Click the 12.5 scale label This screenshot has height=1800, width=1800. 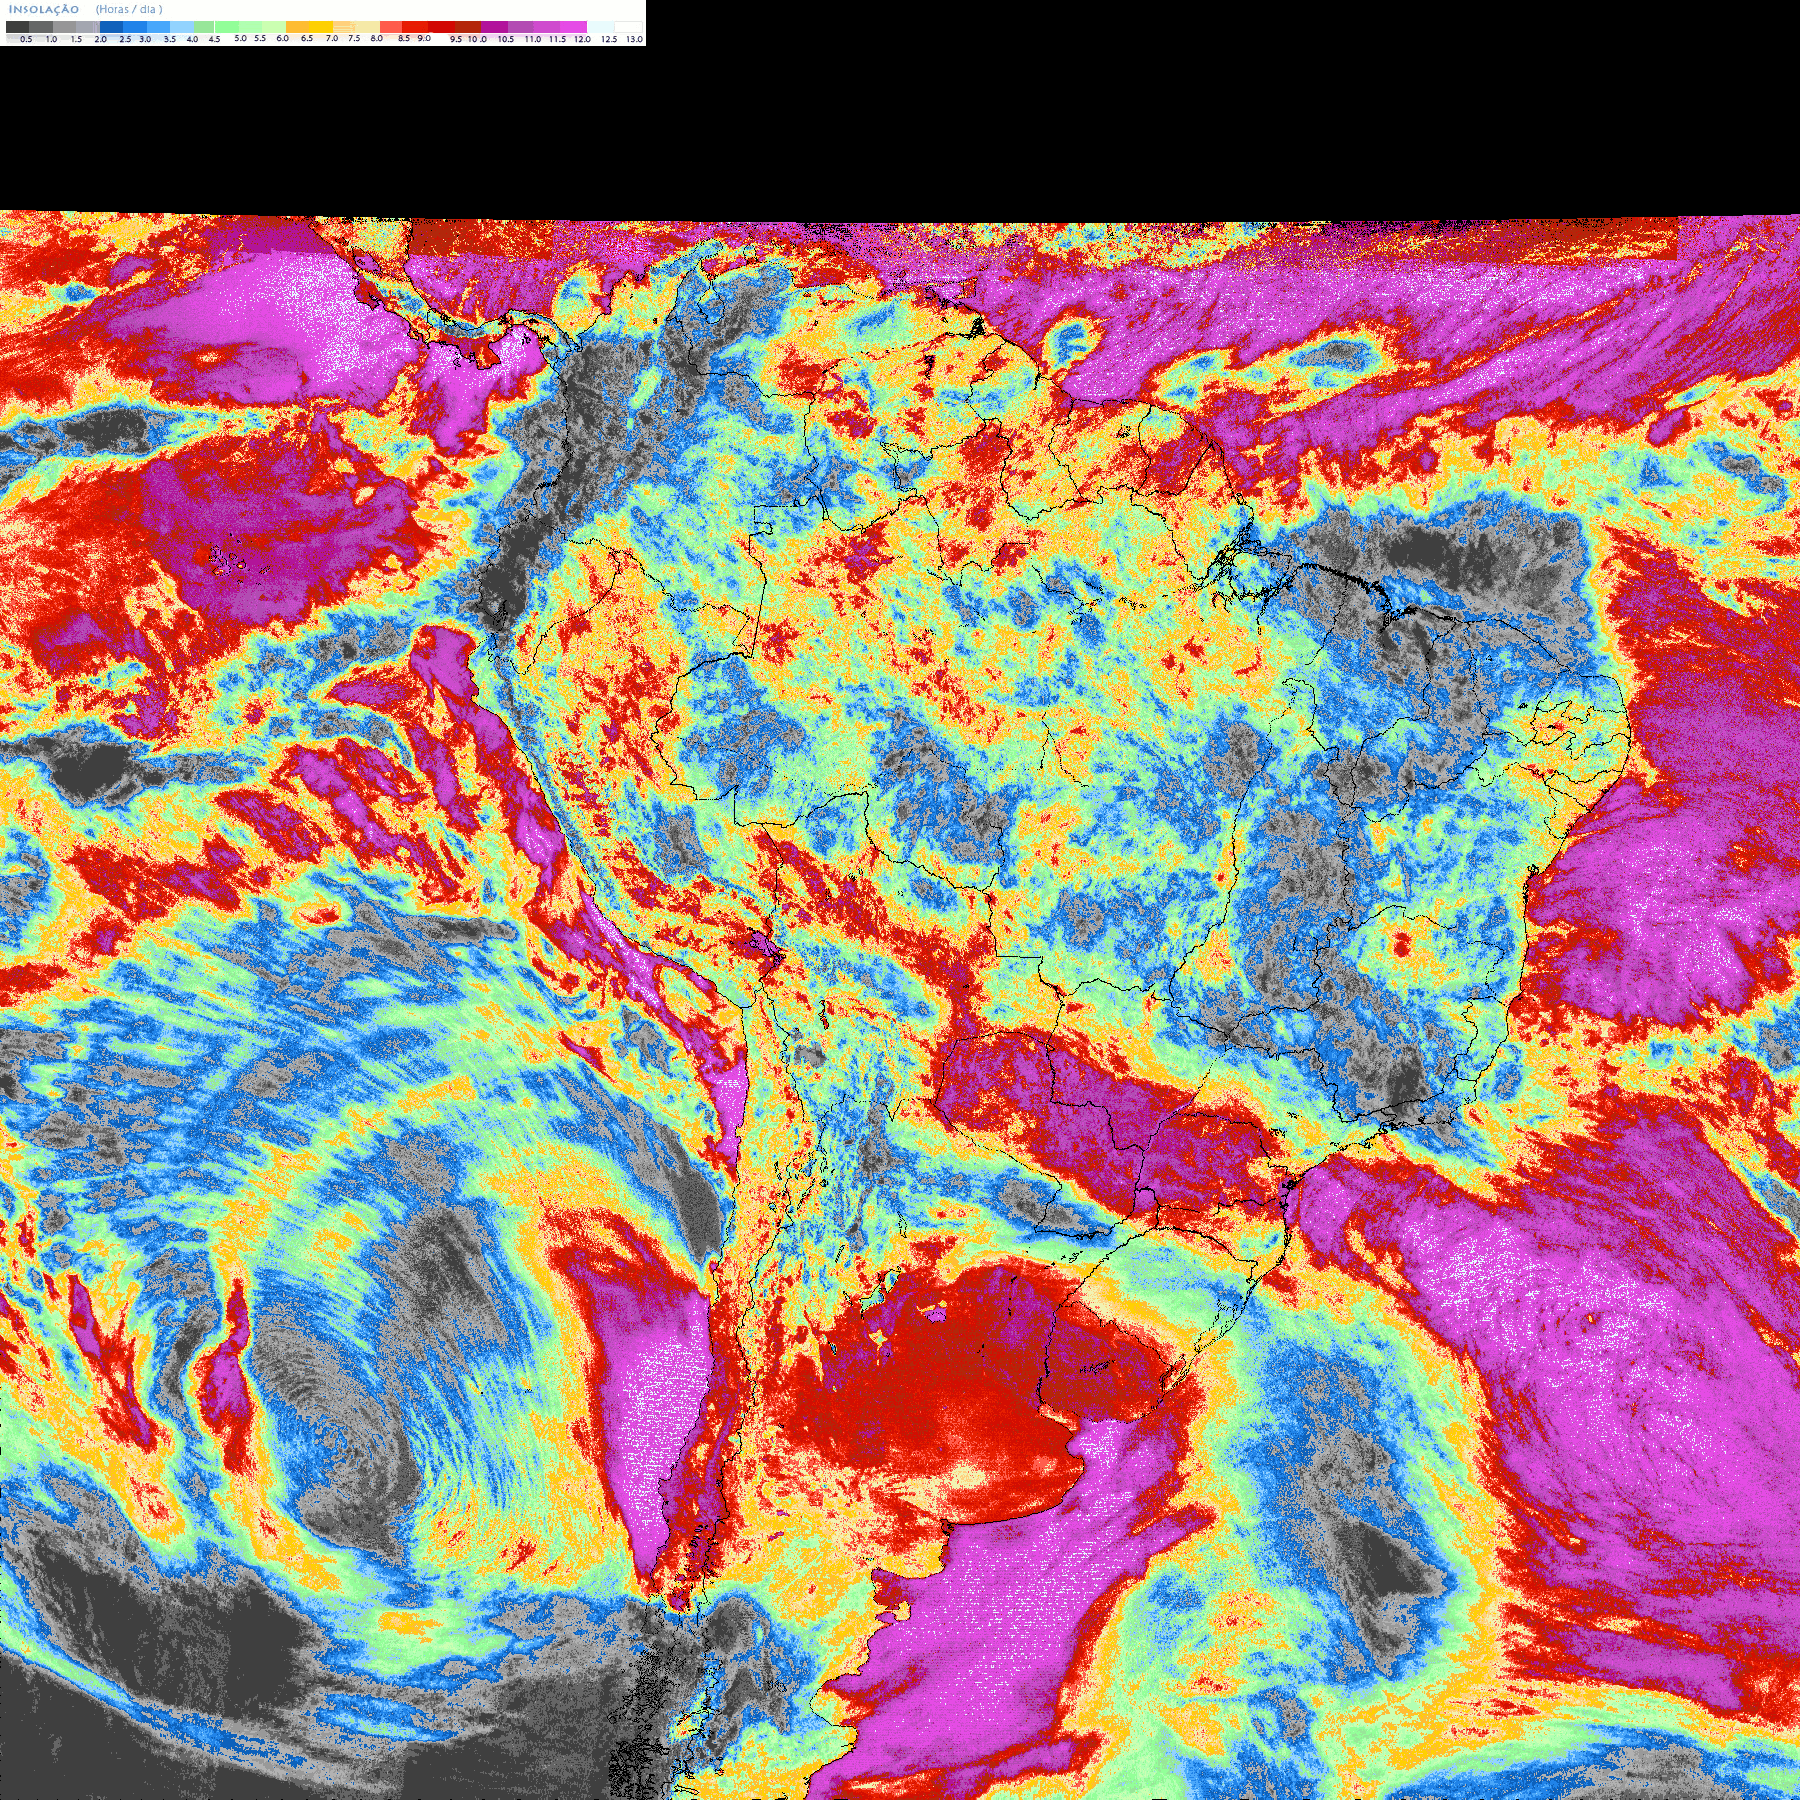tap(609, 39)
